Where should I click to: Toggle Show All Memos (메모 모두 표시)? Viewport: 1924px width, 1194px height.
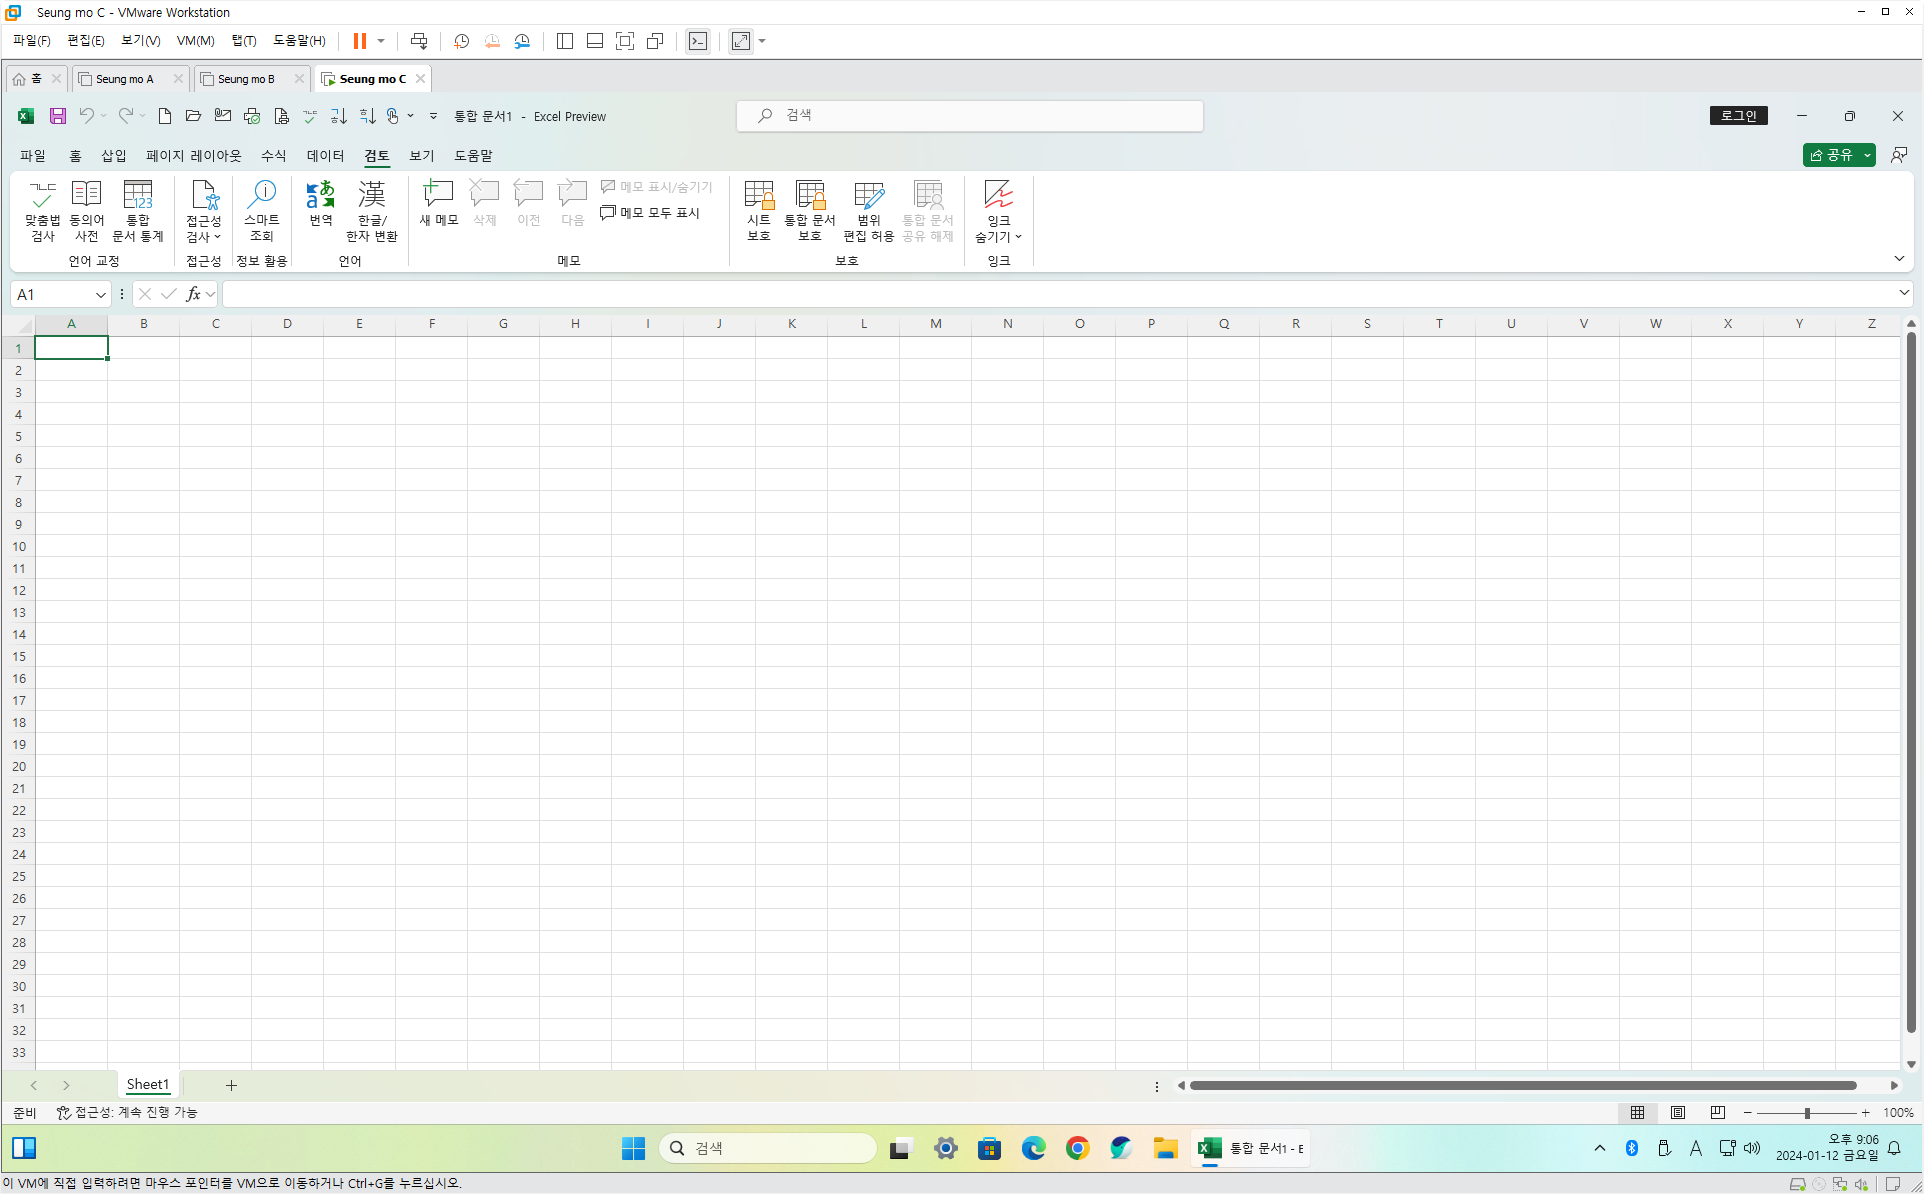(650, 213)
